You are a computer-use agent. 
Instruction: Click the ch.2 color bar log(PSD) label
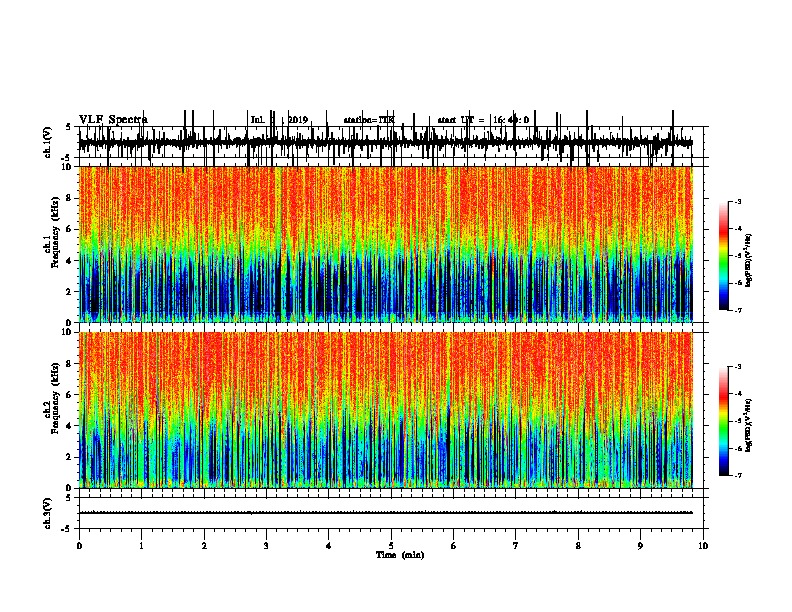(748, 426)
